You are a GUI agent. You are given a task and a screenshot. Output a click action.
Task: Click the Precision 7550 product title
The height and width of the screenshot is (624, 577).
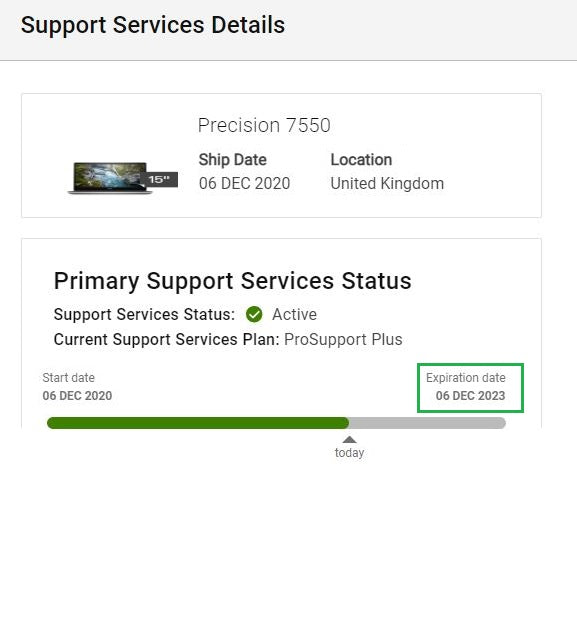pos(264,125)
